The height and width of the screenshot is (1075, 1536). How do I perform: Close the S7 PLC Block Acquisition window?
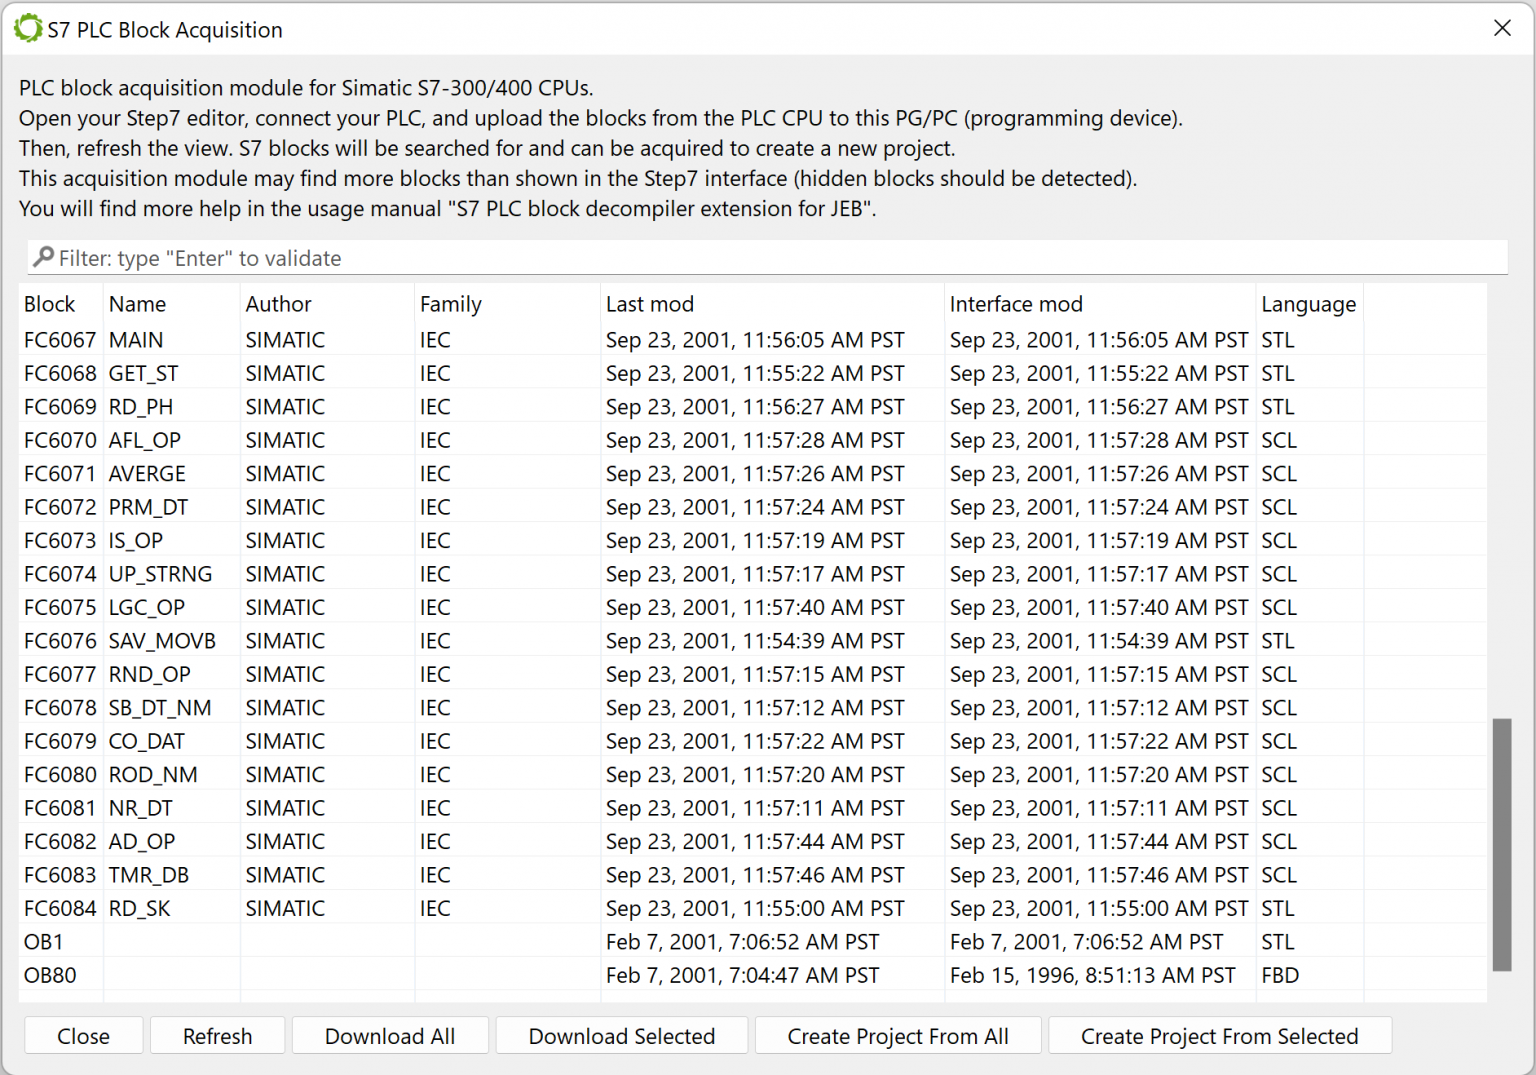click(1502, 28)
